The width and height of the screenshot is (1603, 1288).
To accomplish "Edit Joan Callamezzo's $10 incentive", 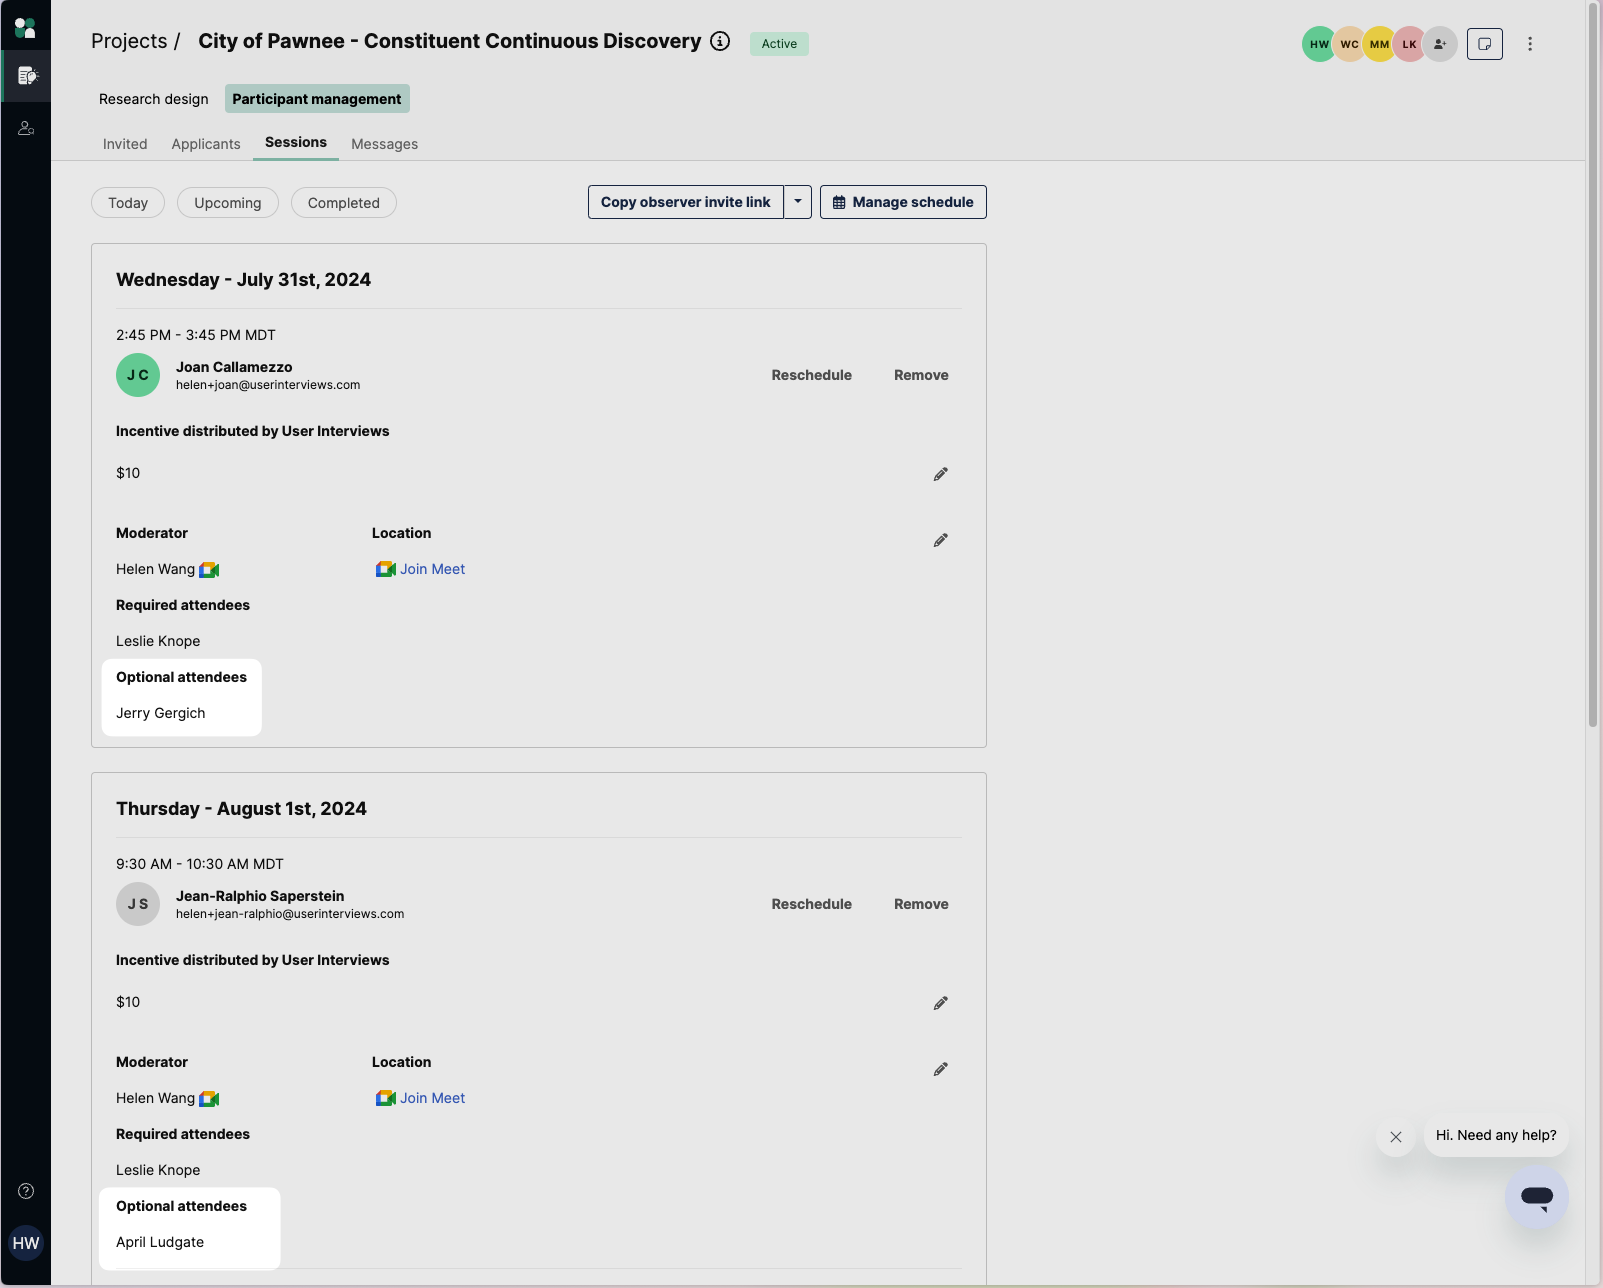I will [x=941, y=474].
